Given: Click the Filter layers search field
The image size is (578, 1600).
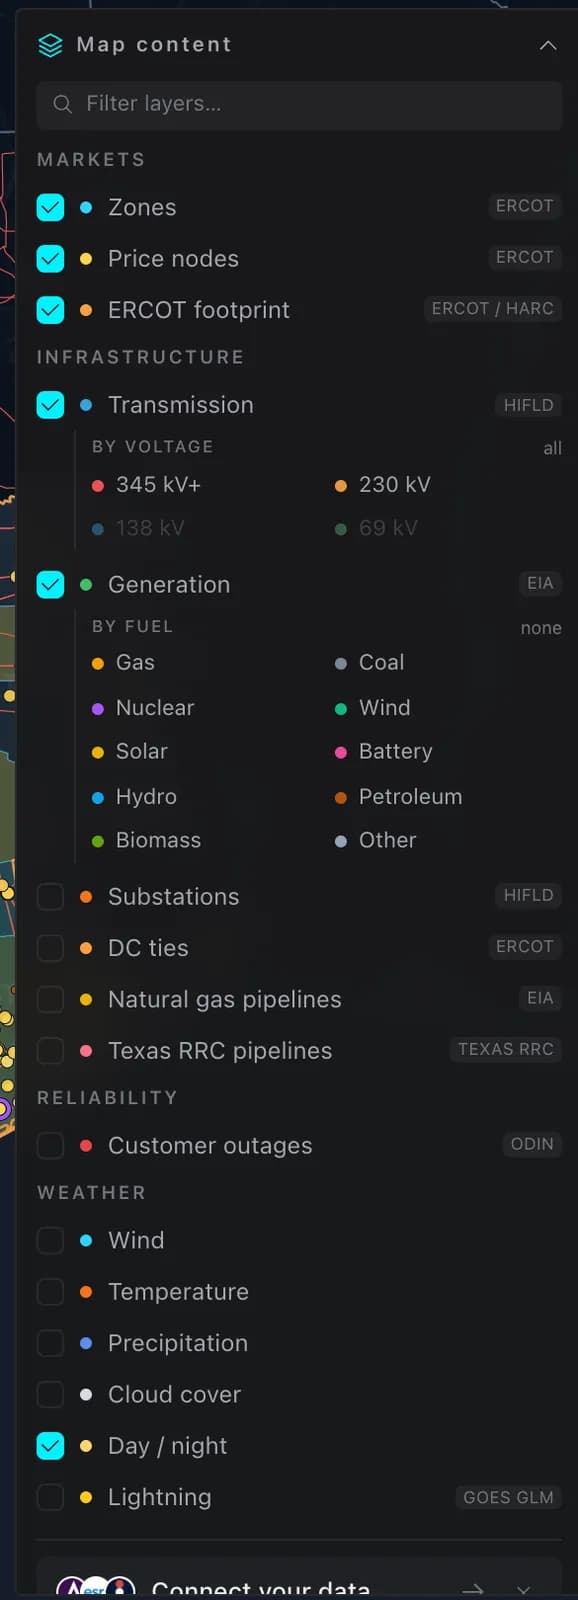Looking at the screenshot, I should coord(299,104).
